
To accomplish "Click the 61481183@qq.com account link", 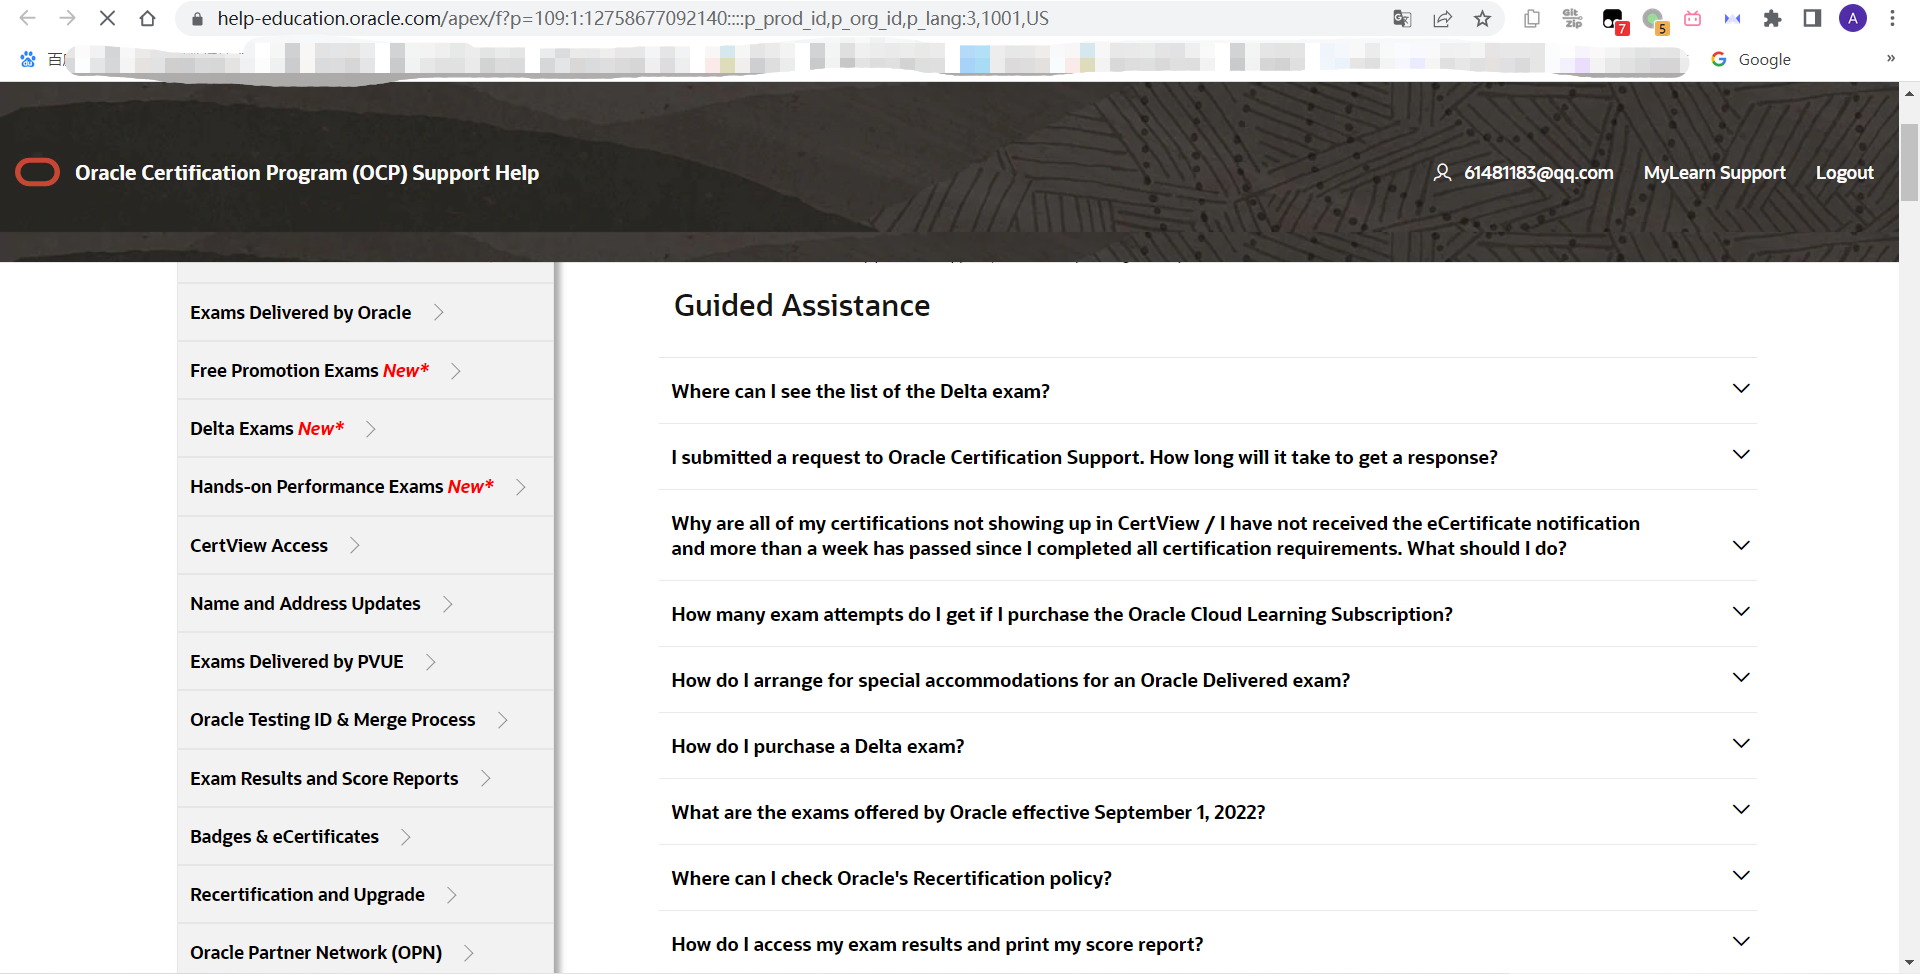I will 1538,173.
